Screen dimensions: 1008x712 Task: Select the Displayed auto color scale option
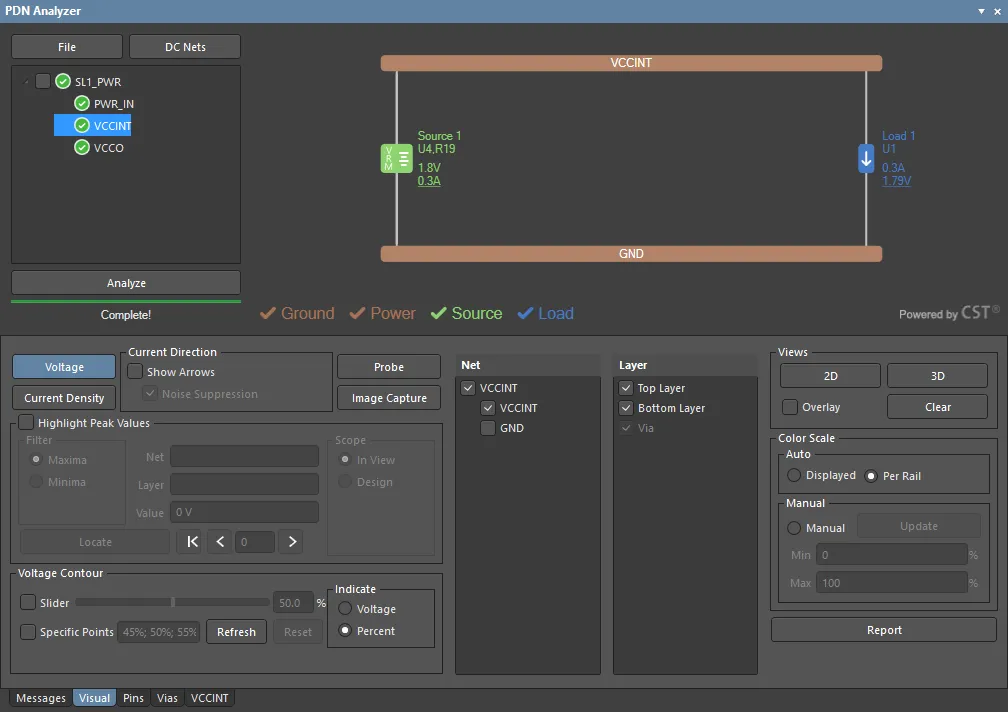(x=795, y=476)
